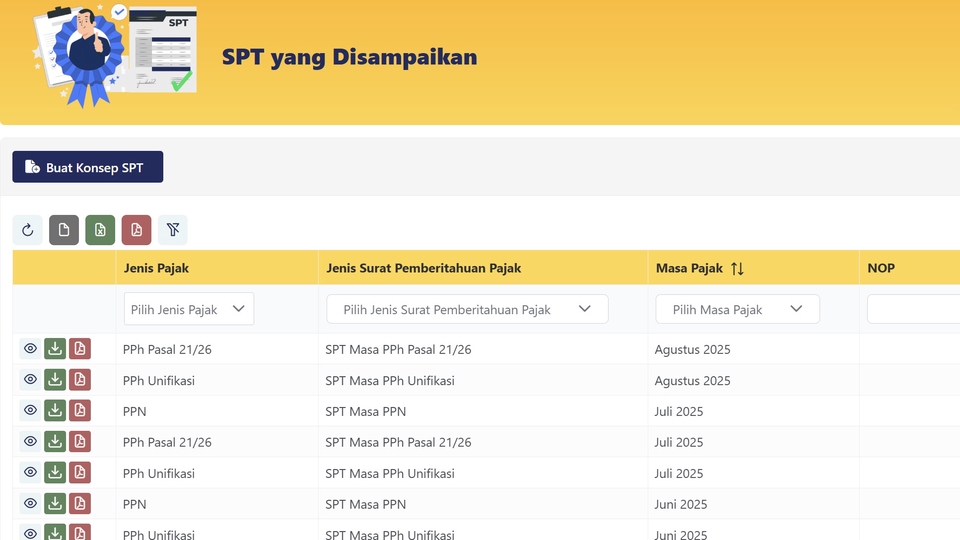Download the PPh Pasal 21/26 Agustus 2025 SPT
This screenshot has height=540, width=960.
point(55,349)
